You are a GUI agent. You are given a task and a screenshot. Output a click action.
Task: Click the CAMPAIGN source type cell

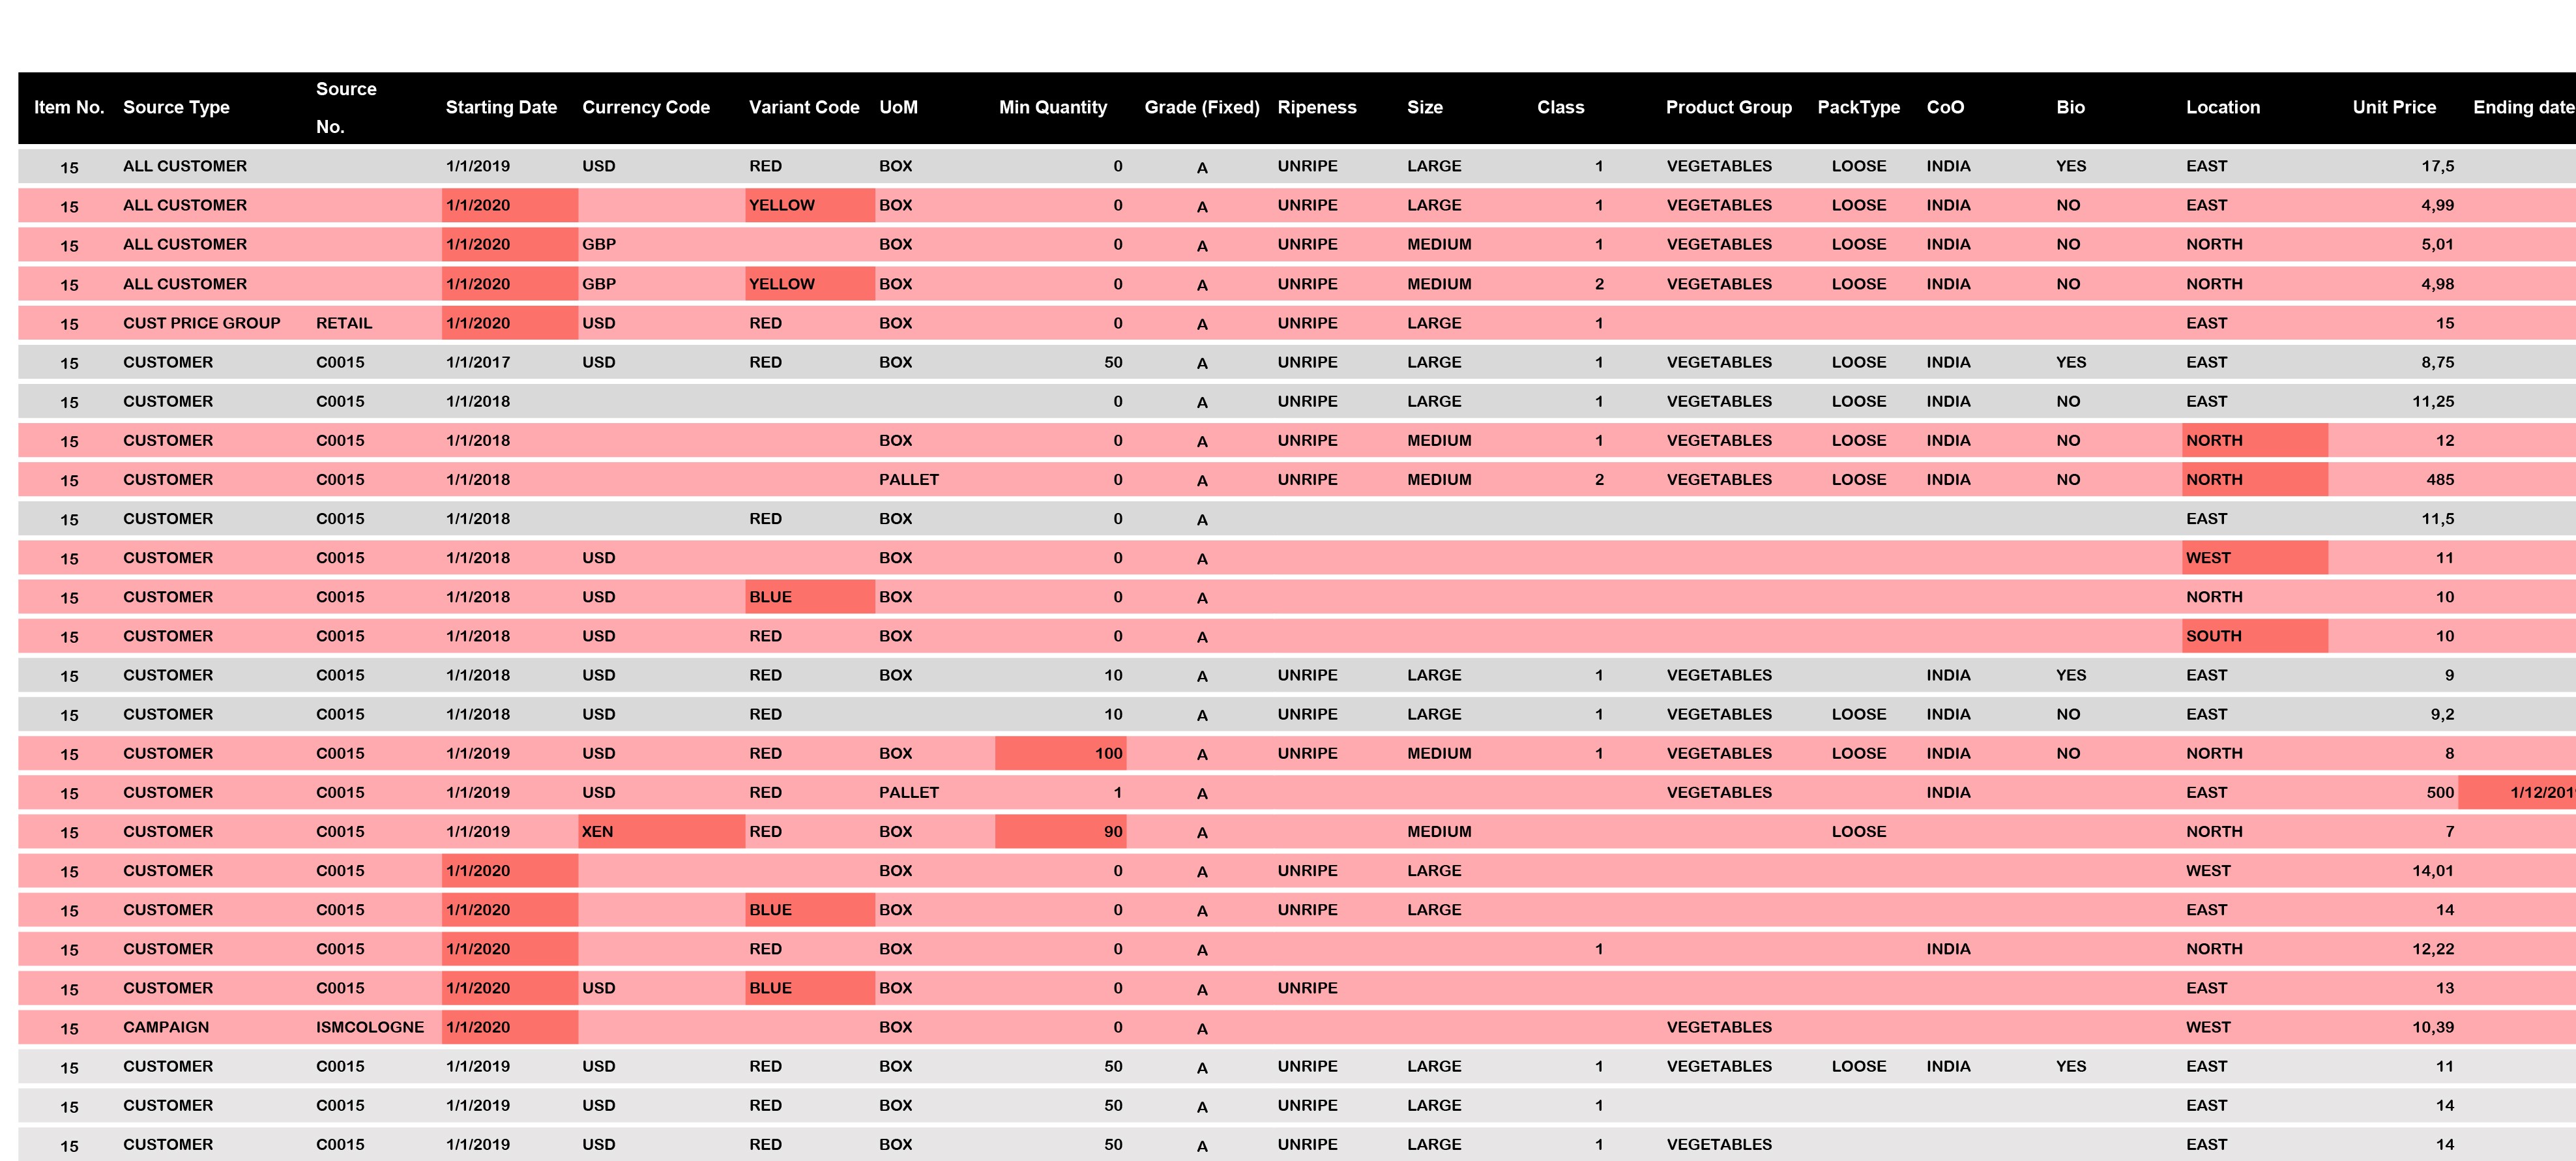point(166,1027)
